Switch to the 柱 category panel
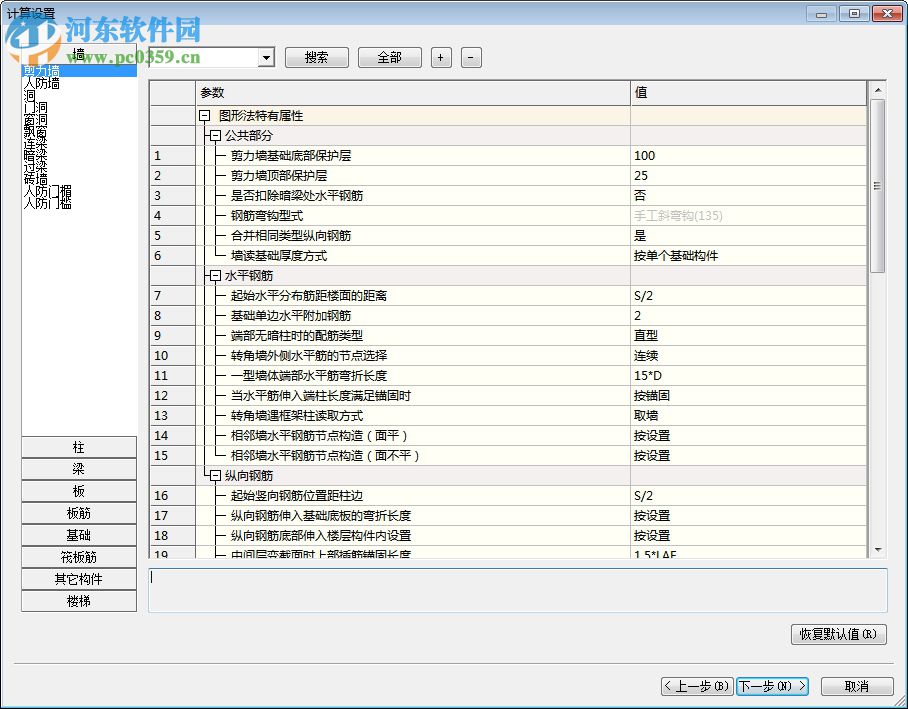This screenshot has height=709, width=908. [79, 447]
